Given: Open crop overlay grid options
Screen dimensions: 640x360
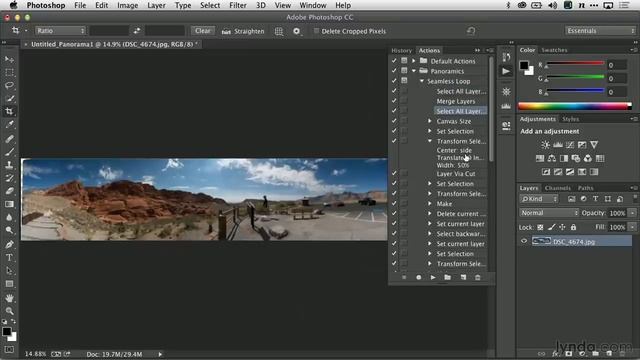Looking at the screenshot, I should pyautogui.click(x=279, y=31).
